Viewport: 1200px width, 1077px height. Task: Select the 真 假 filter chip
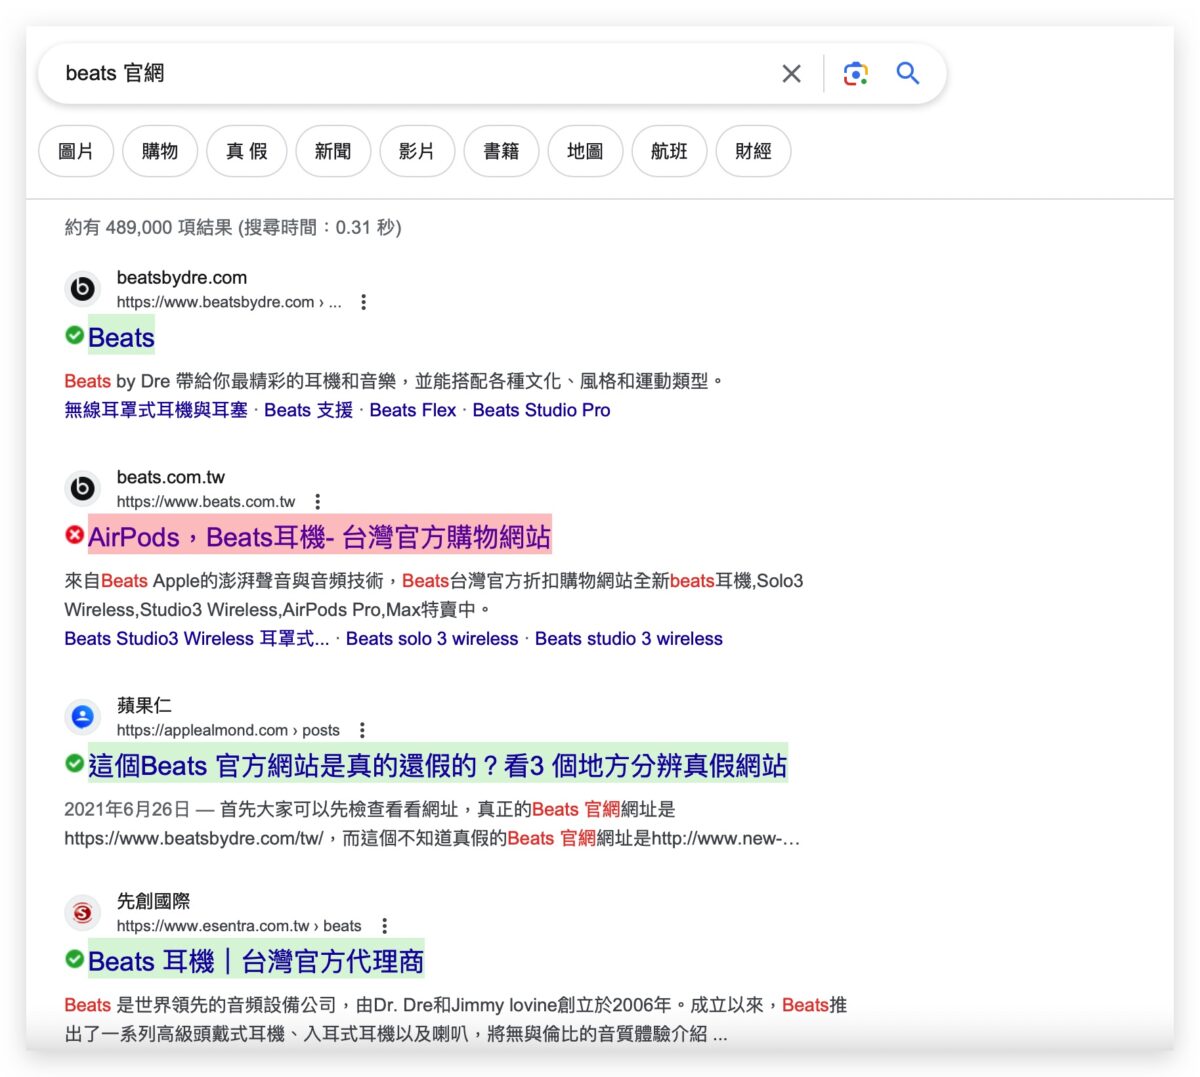tap(247, 151)
